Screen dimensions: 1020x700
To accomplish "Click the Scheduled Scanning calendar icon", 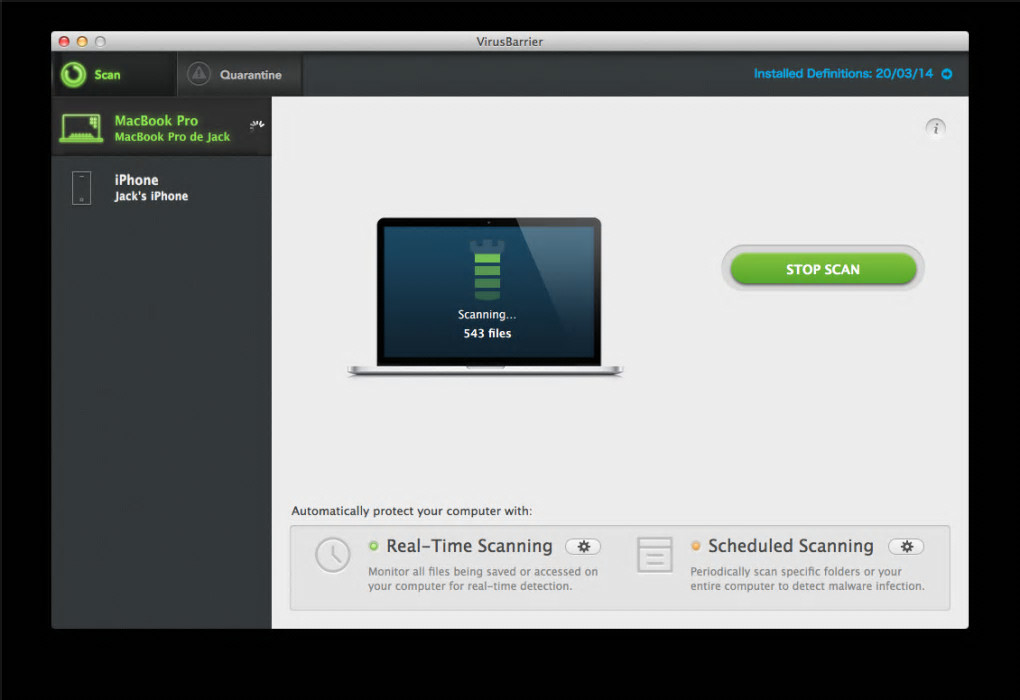I will click(x=654, y=555).
